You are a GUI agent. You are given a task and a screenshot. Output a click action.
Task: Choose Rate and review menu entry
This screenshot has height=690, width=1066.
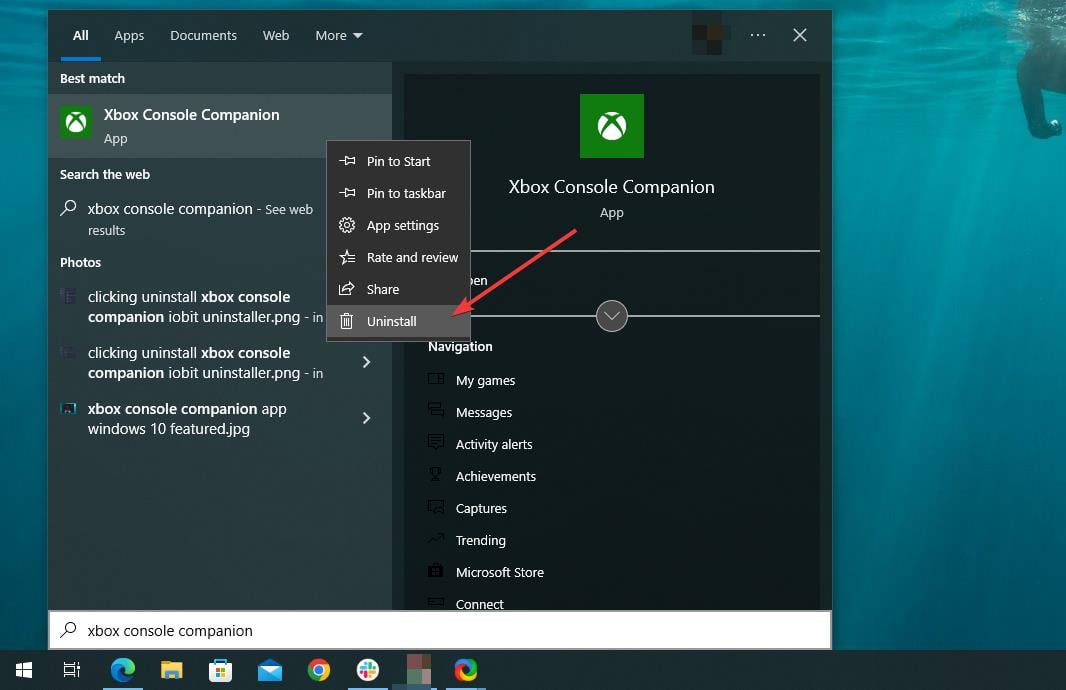[x=398, y=257]
